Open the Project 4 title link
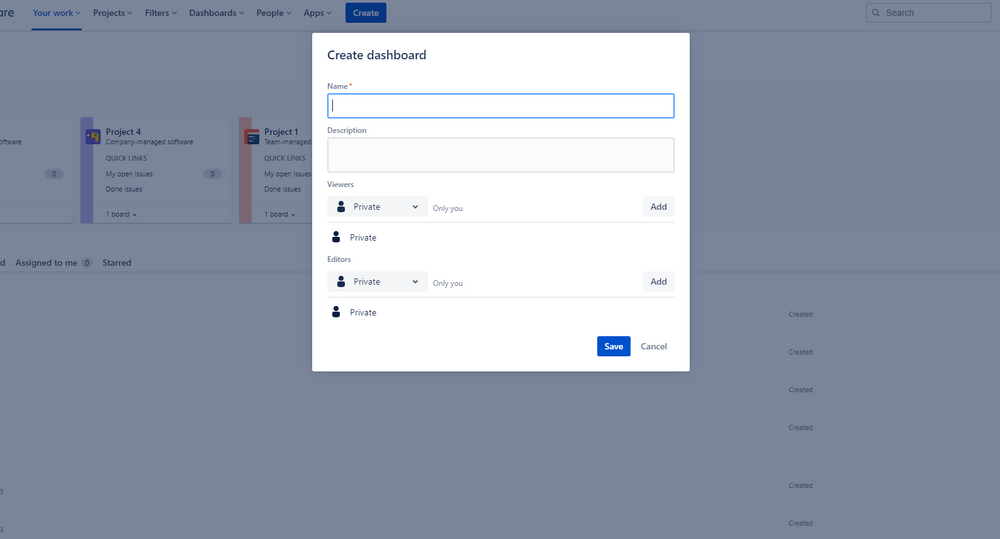 click(x=123, y=132)
